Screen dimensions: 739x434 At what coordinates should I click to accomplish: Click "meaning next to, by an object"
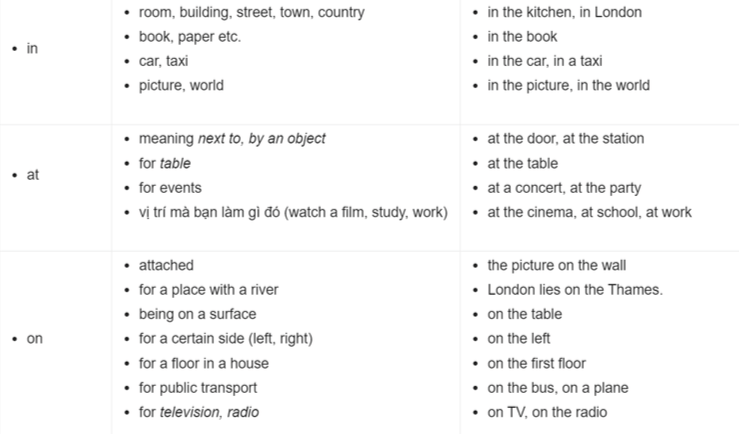point(232,139)
